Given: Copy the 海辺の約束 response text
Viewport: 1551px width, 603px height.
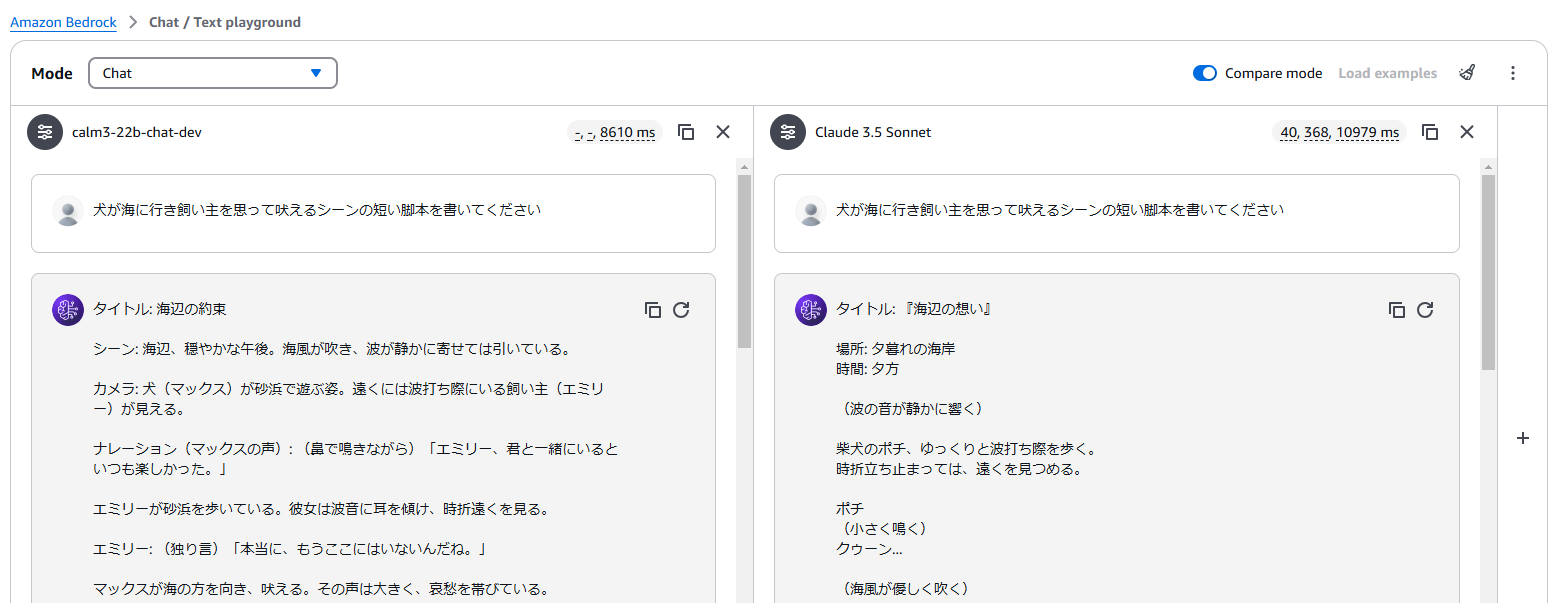Looking at the screenshot, I should pos(653,310).
